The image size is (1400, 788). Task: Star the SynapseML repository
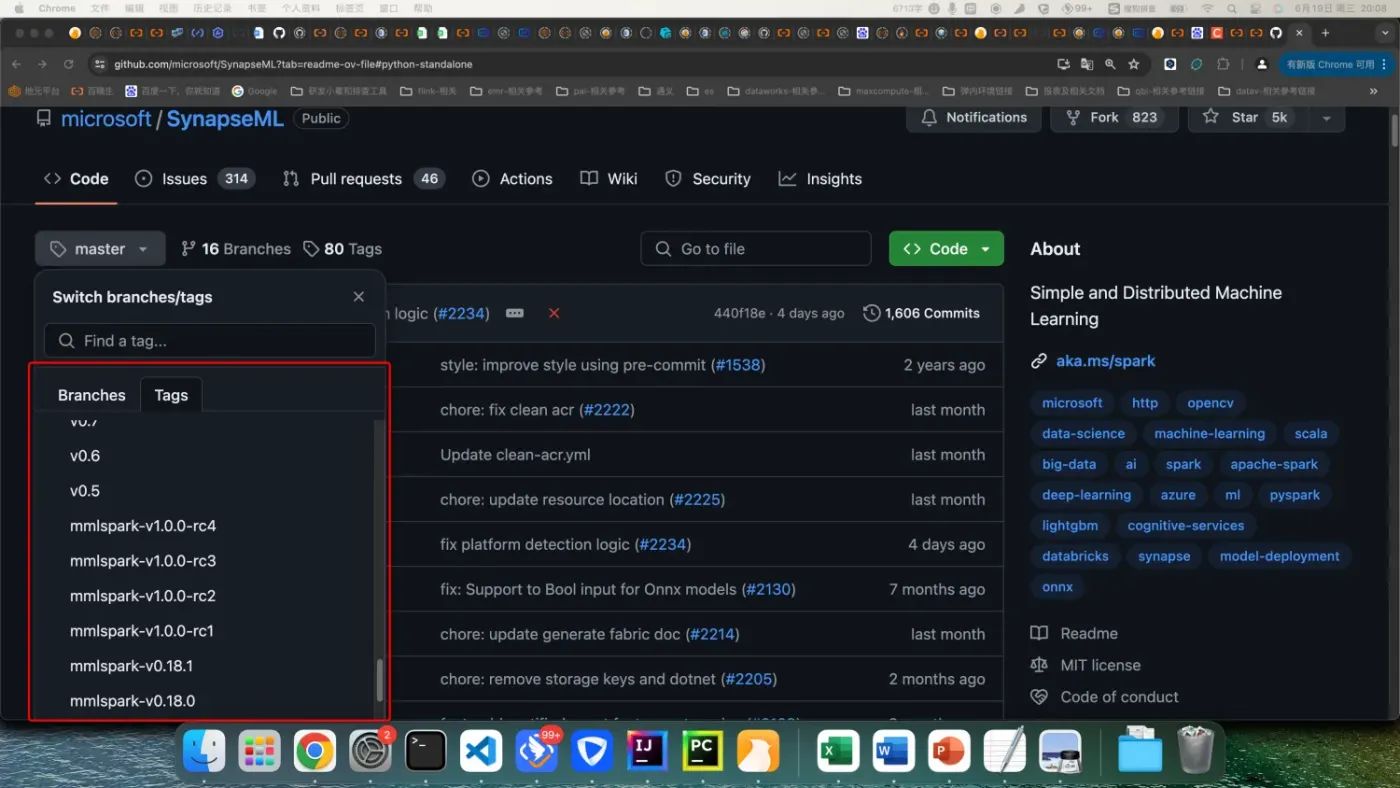tap(1245, 117)
